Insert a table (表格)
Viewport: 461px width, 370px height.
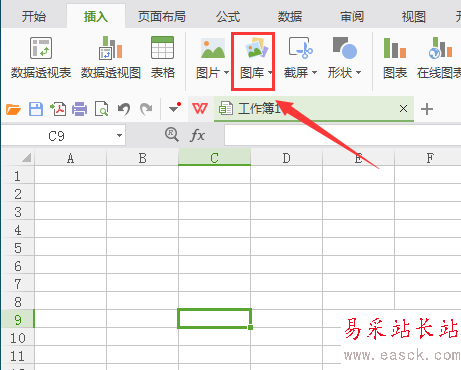(162, 58)
